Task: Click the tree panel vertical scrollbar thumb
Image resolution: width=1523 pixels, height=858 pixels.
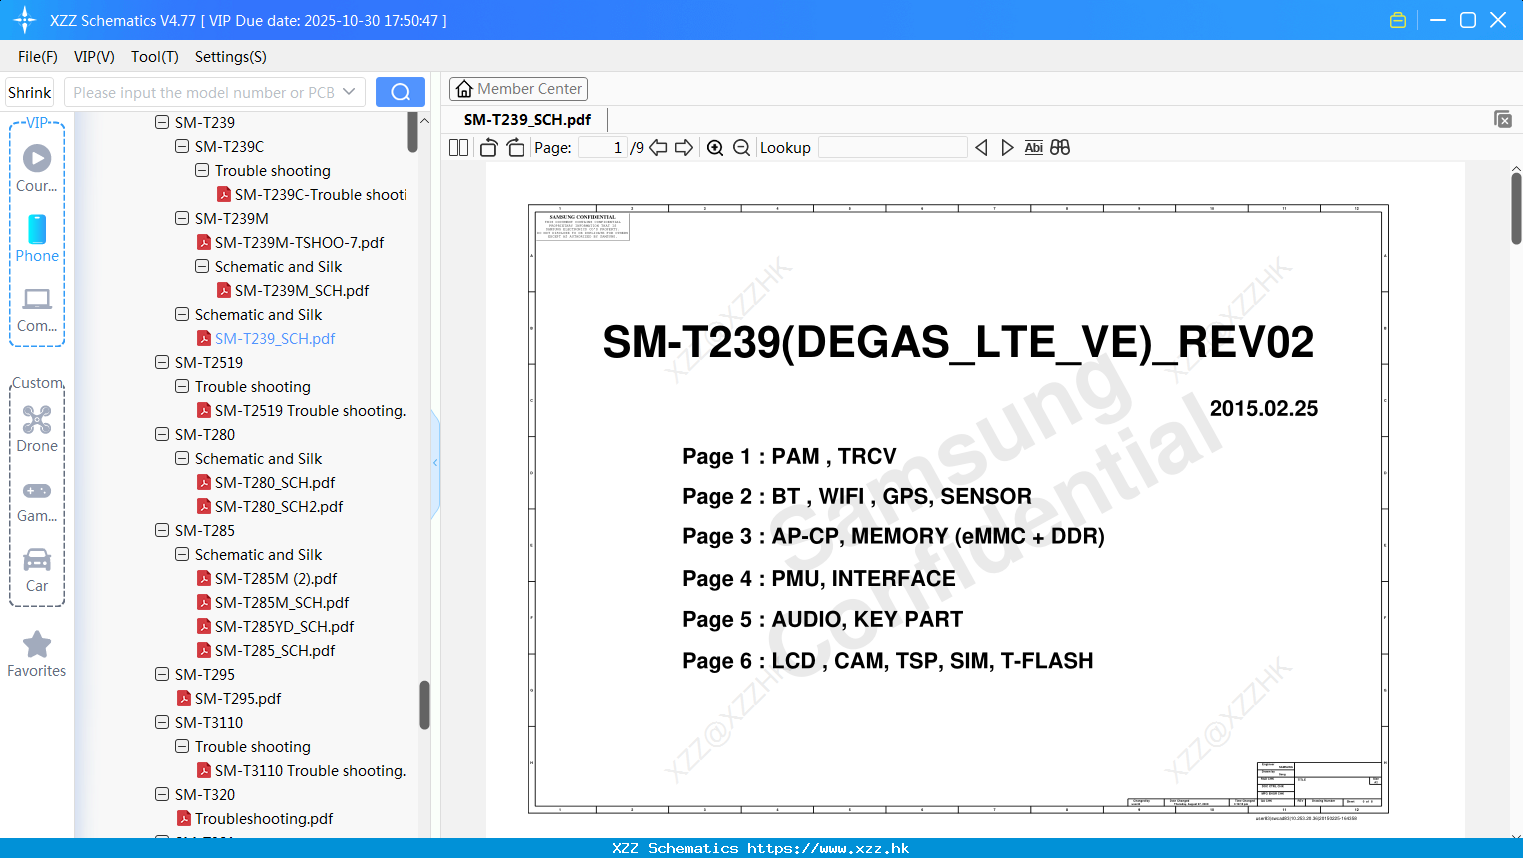Action: (x=424, y=705)
